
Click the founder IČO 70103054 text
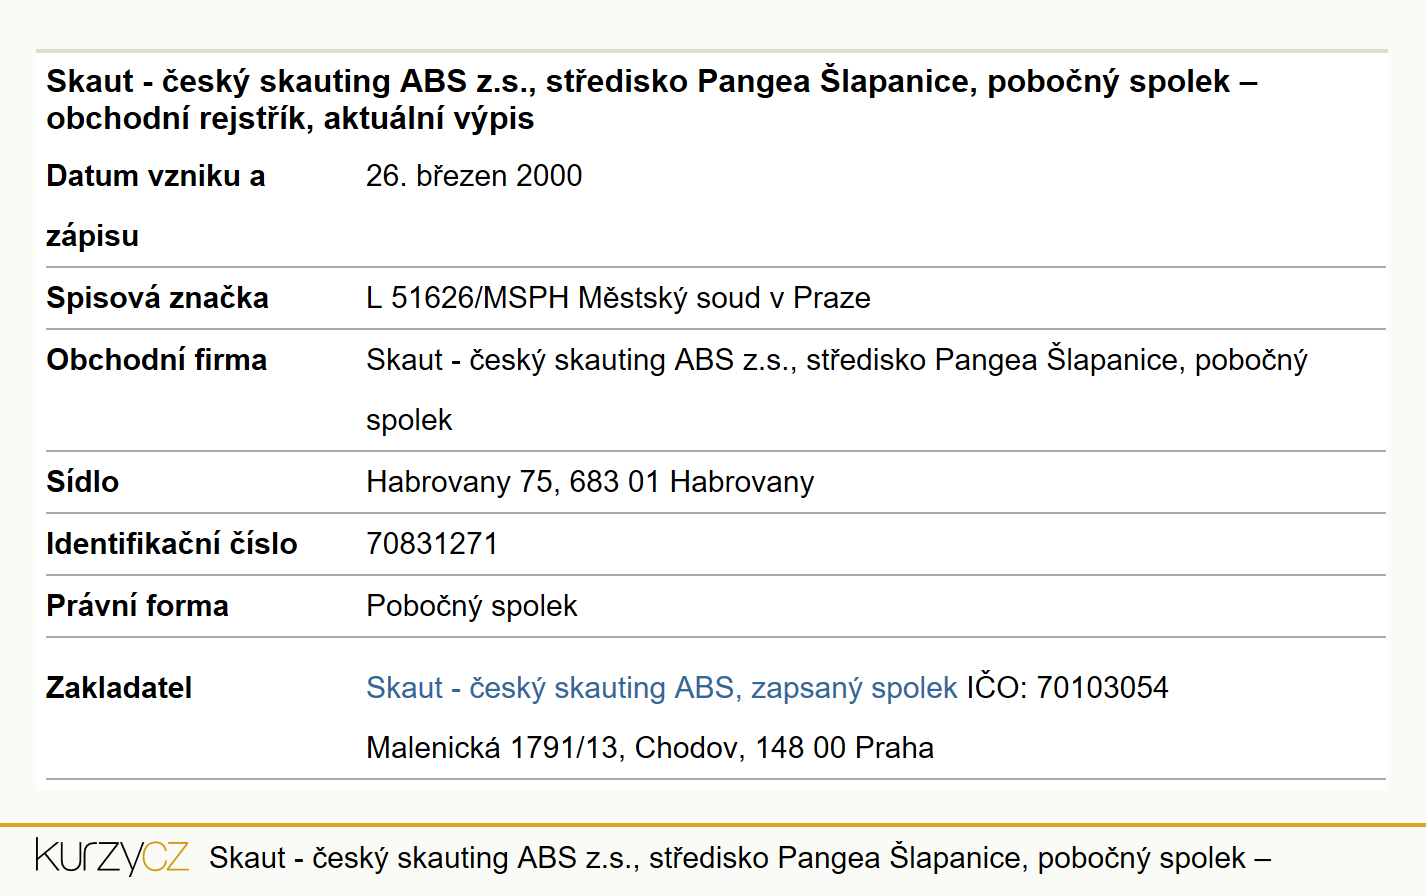[x=1067, y=688]
